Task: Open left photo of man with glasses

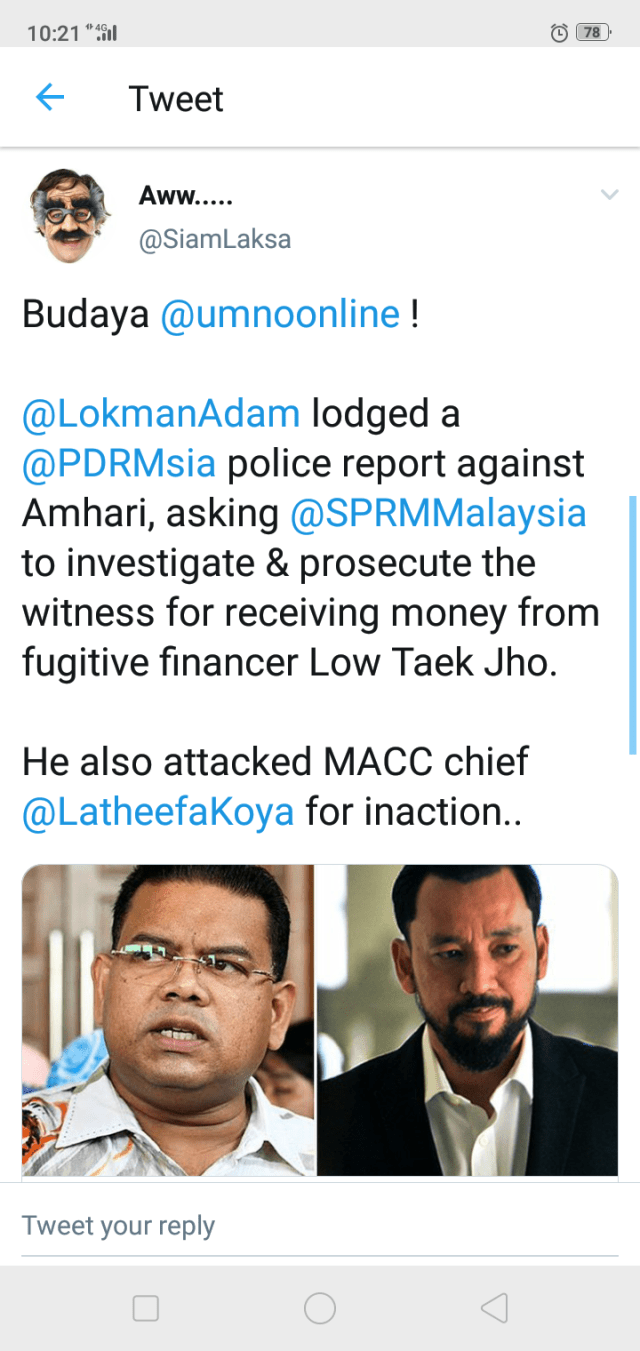Action: coord(168,1020)
